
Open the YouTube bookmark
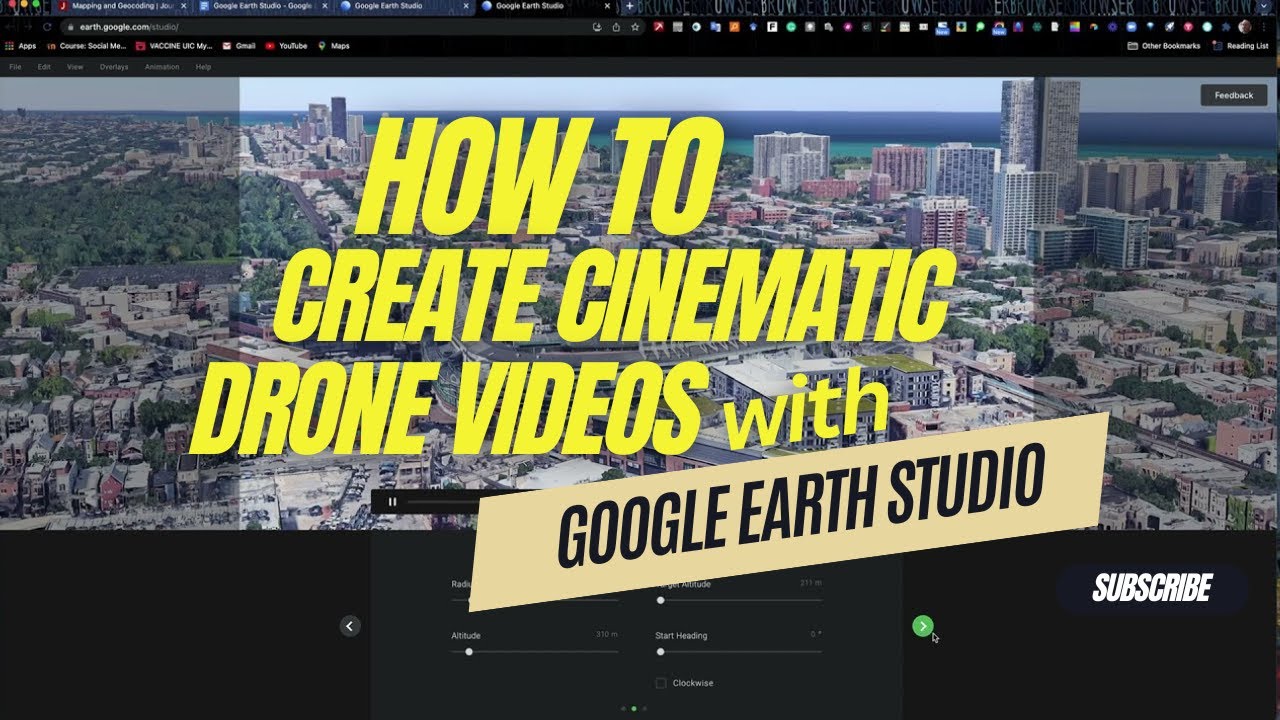(286, 45)
